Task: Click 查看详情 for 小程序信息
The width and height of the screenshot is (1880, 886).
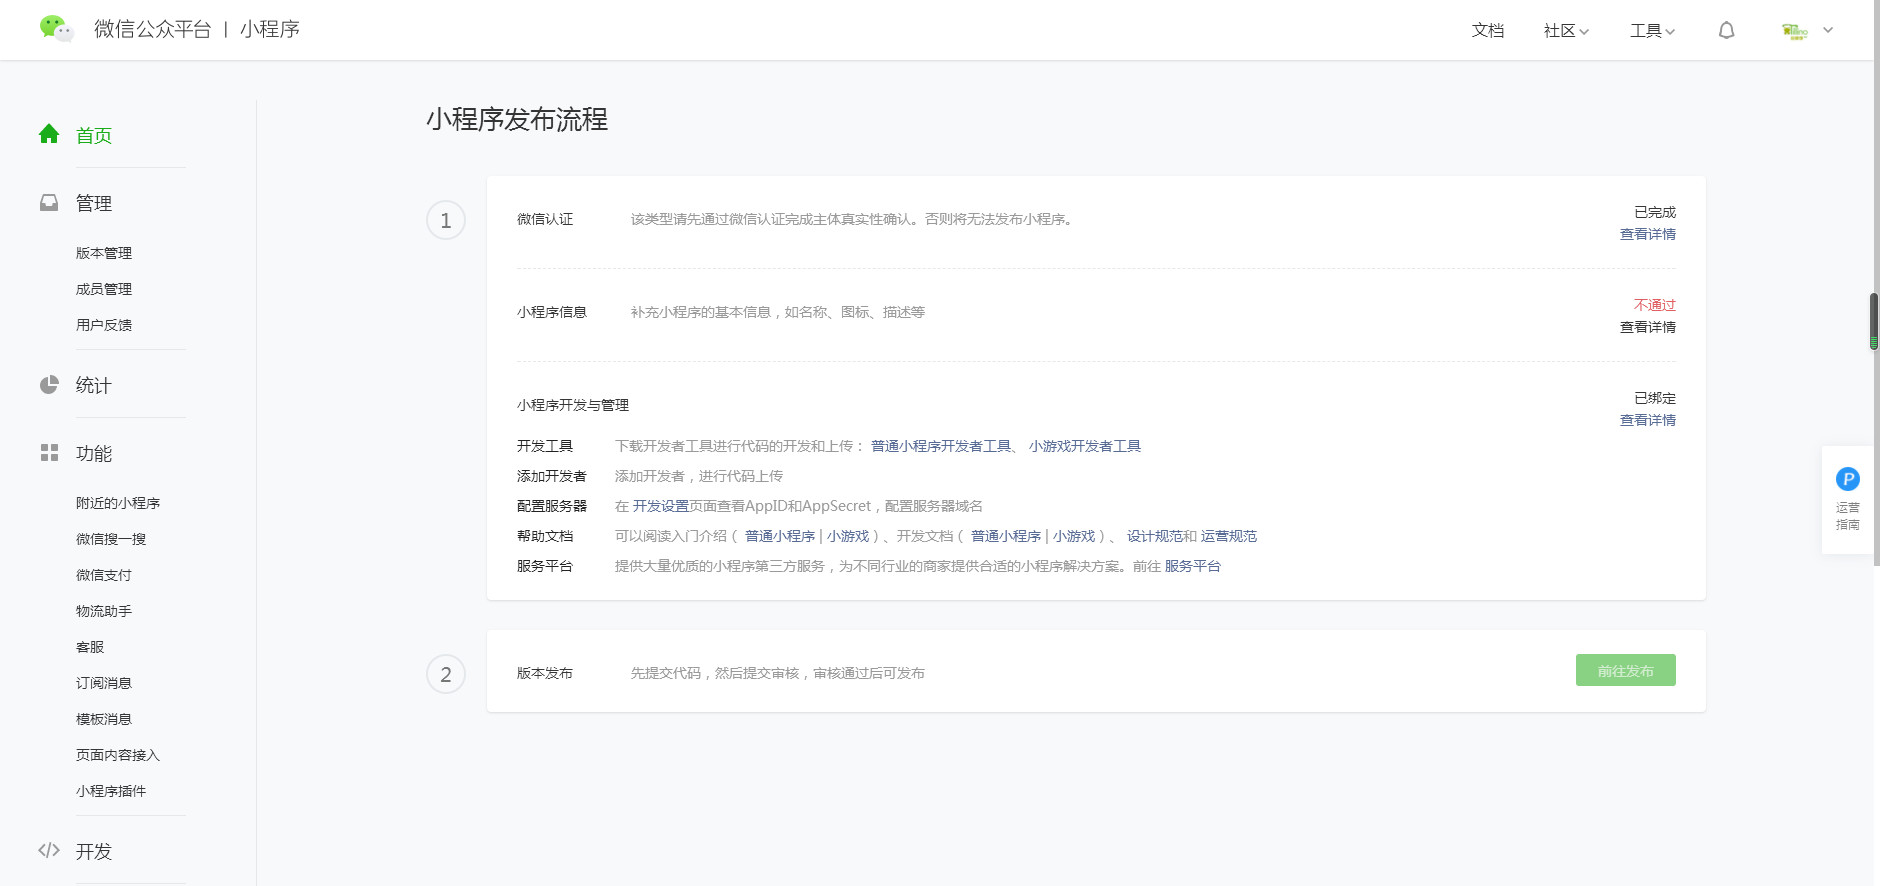Action: [1648, 327]
